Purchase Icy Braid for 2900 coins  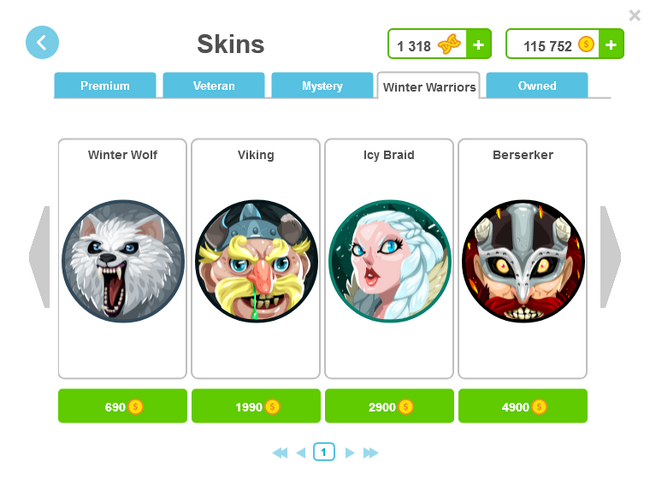[389, 406]
